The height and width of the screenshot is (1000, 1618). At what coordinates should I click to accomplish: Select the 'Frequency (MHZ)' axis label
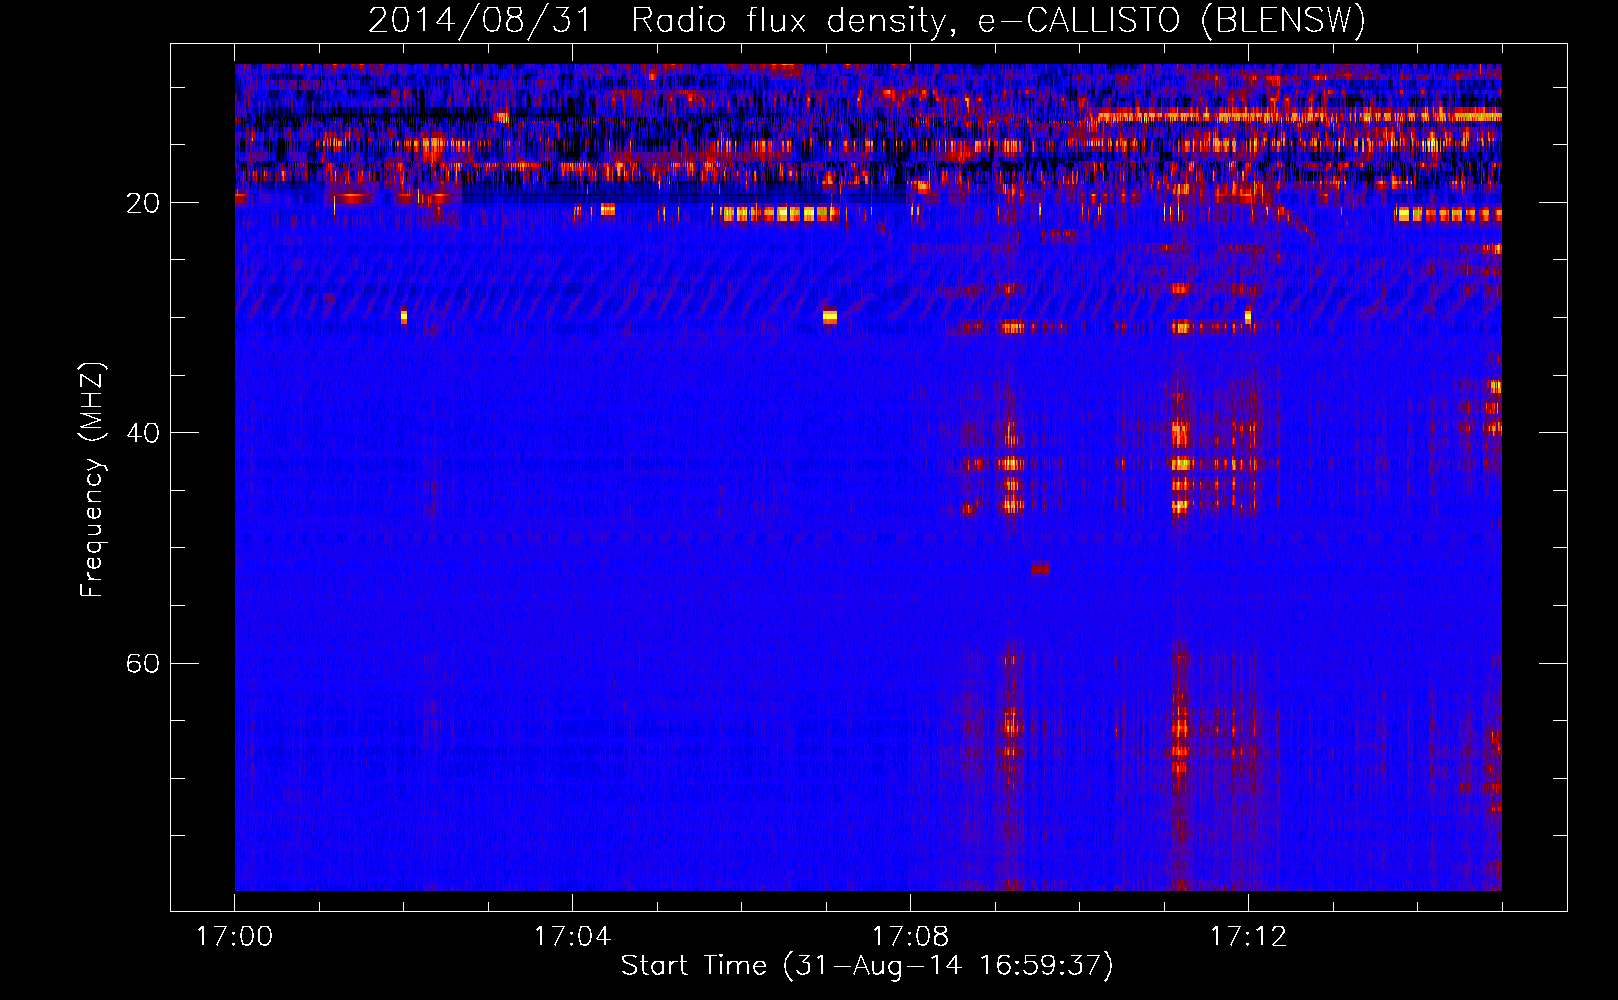[x=92, y=480]
